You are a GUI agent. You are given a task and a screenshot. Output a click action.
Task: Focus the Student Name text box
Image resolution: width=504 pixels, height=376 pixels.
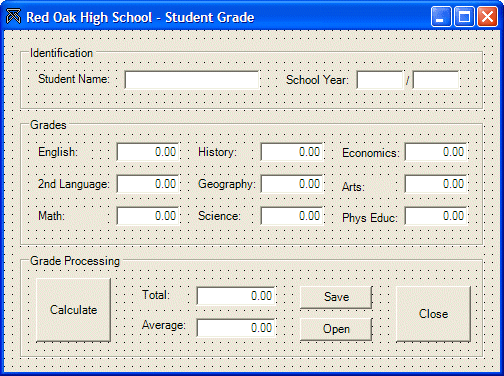click(192, 80)
